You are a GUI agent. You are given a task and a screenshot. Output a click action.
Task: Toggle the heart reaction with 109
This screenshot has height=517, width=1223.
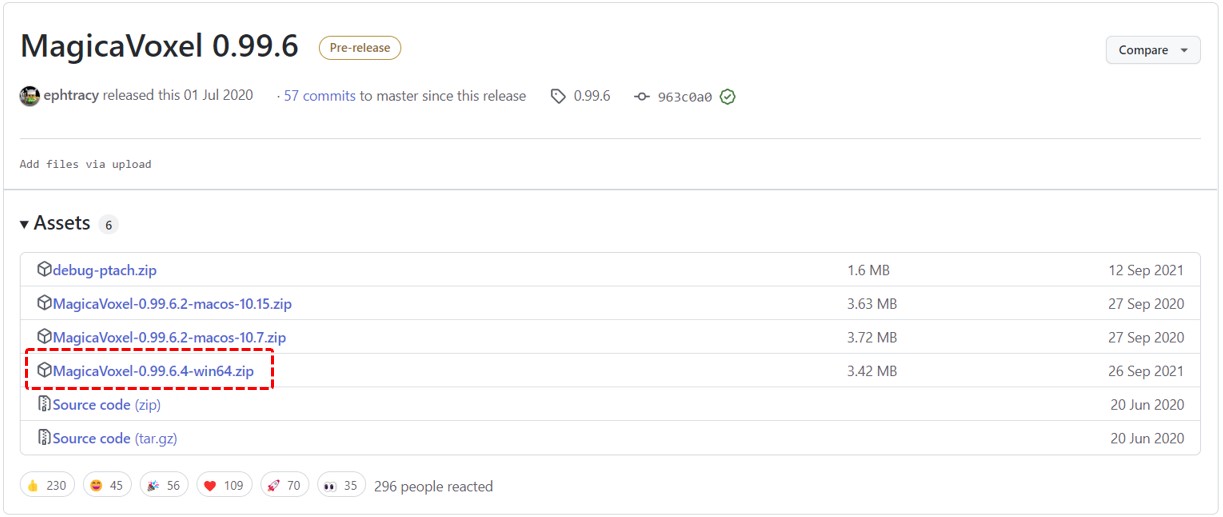pyautogui.click(x=224, y=486)
